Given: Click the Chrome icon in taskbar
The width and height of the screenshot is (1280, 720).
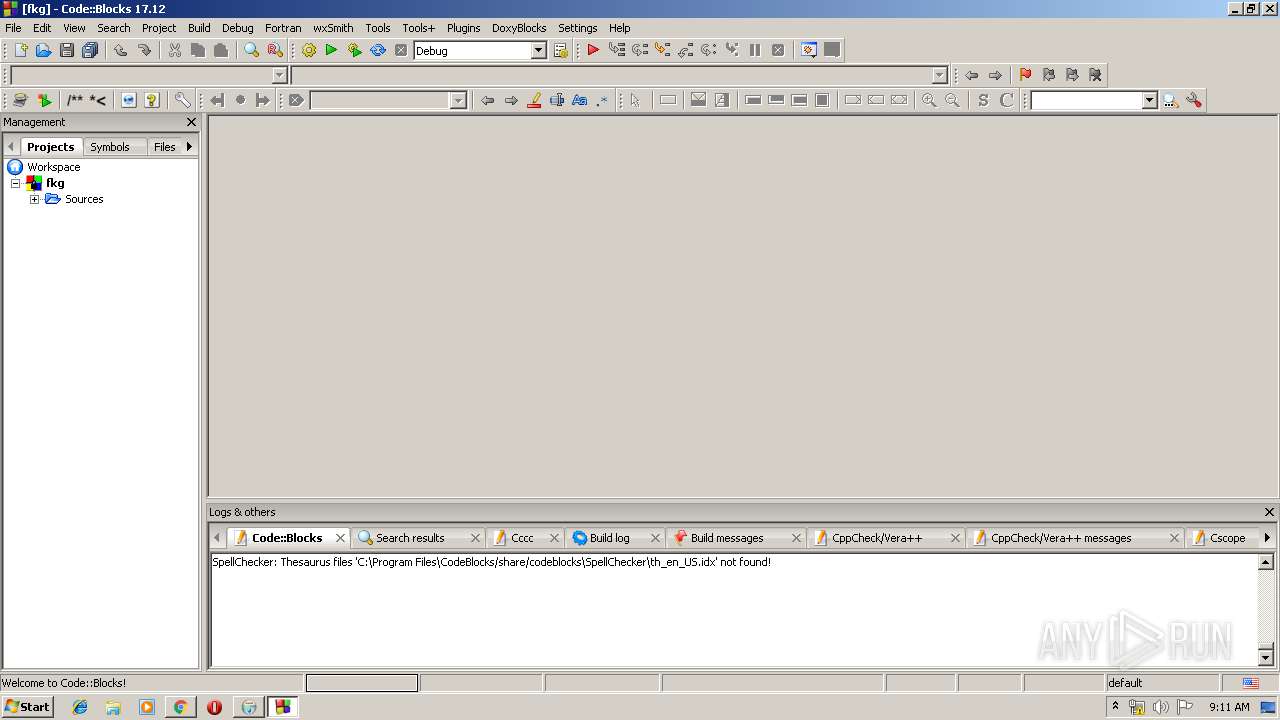Looking at the screenshot, I should (x=180, y=707).
